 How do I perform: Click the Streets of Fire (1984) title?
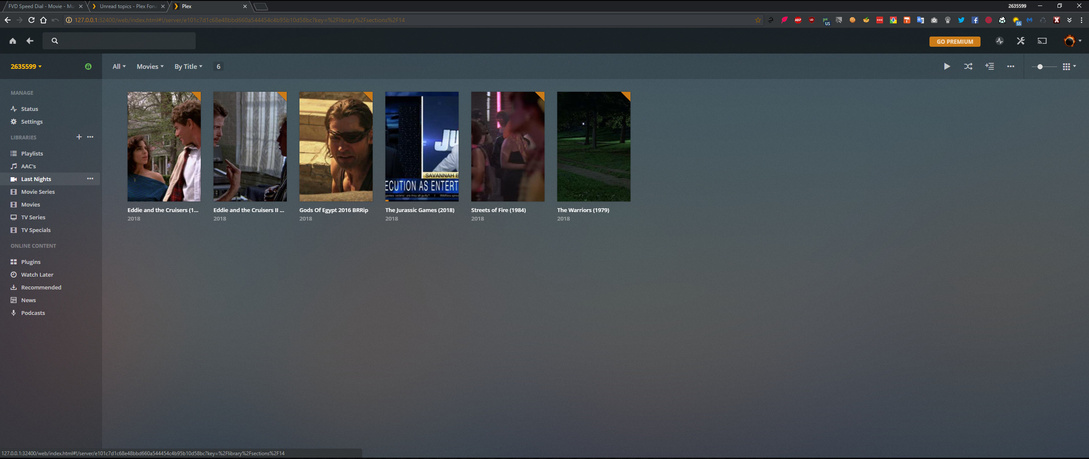497,210
